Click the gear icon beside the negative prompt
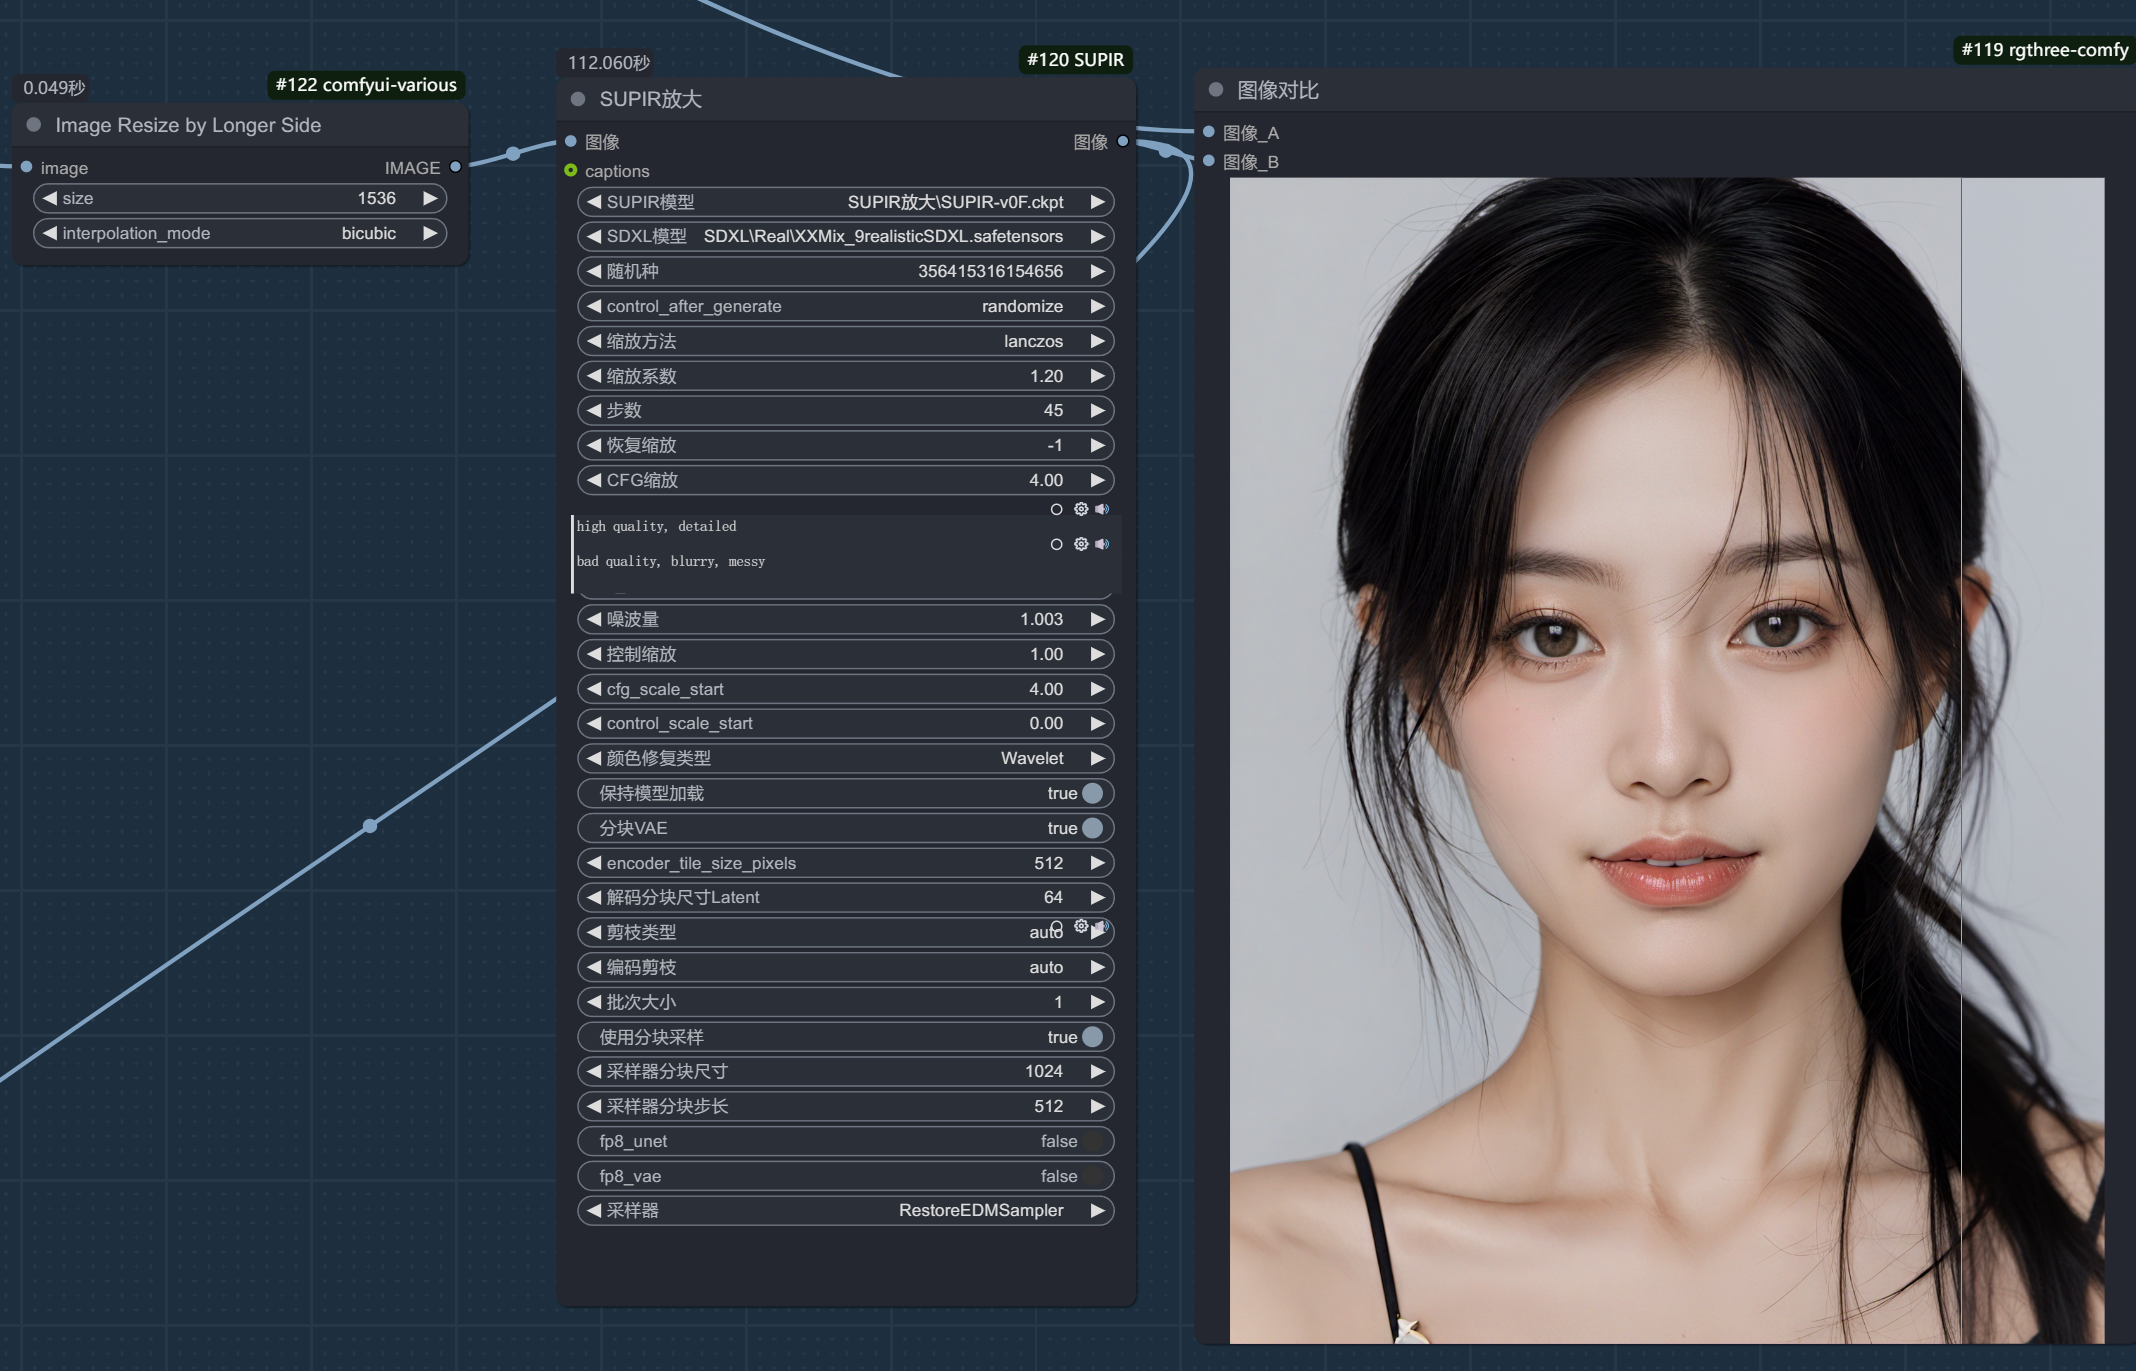This screenshot has height=1371, width=2136. point(1081,544)
